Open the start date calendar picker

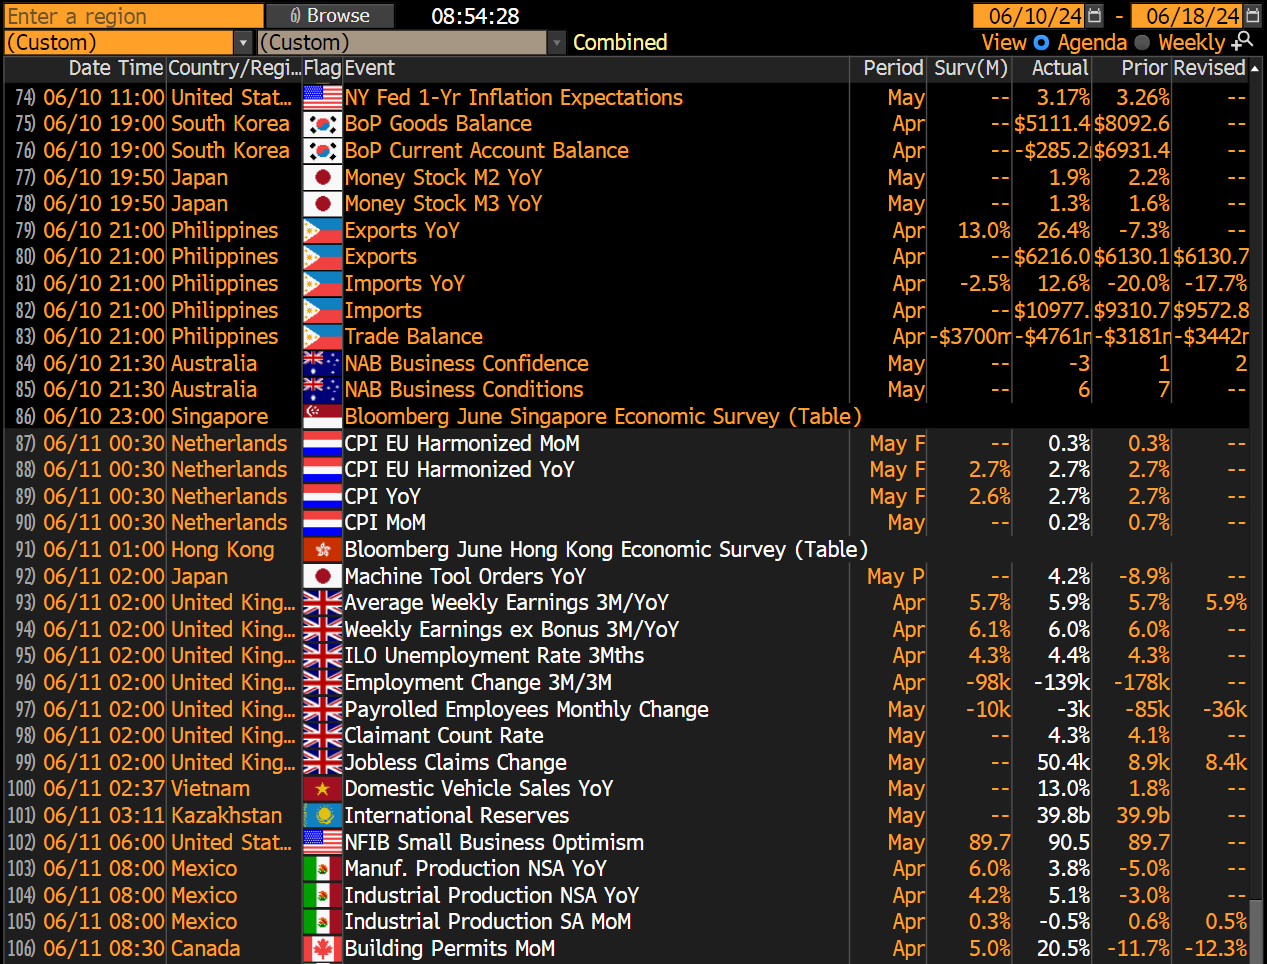(1094, 16)
